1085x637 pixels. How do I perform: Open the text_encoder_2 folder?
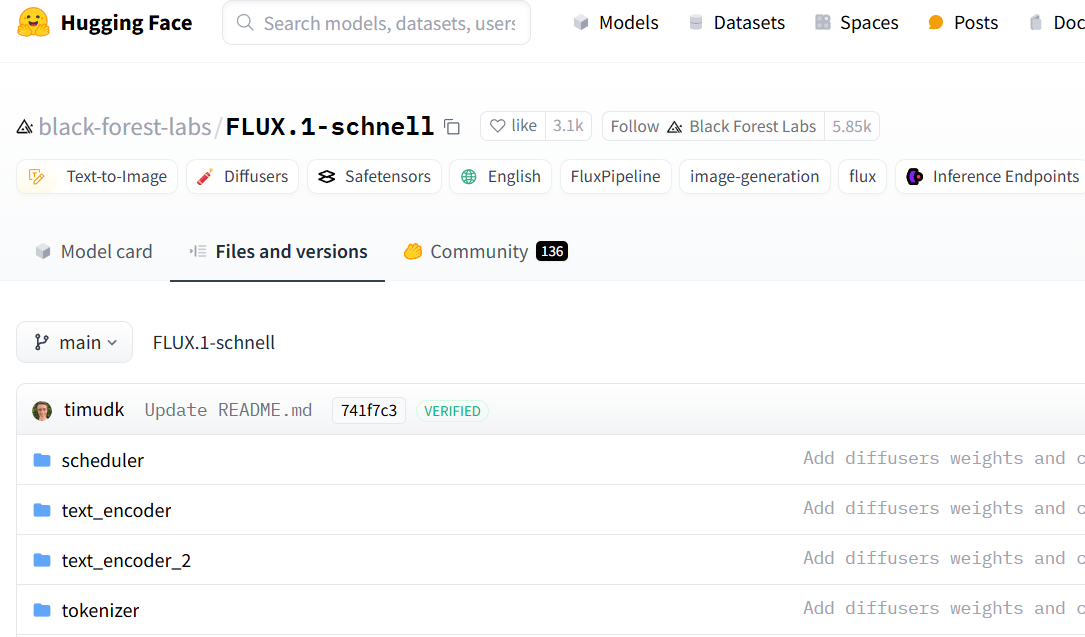[126, 560]
